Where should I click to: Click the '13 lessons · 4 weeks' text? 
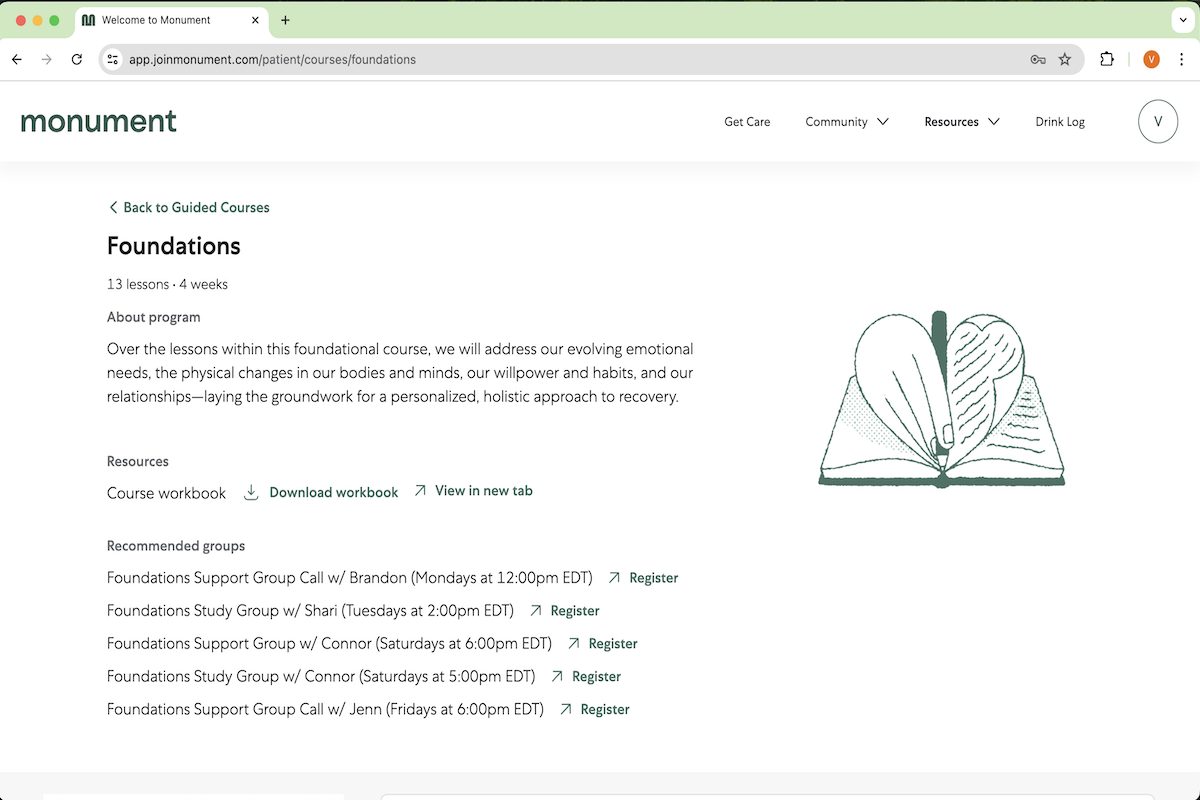point(167,284)
